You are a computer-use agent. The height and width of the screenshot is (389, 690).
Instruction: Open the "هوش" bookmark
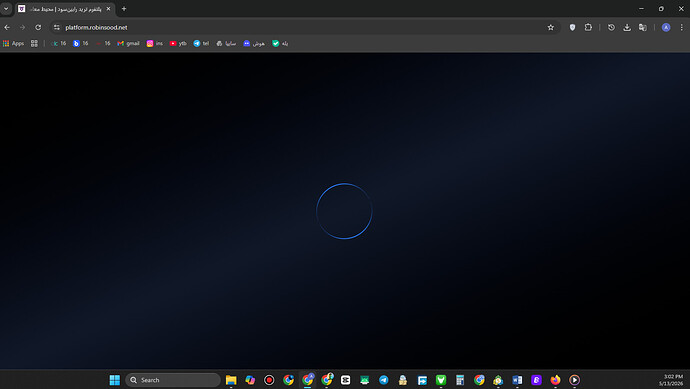pyautogui.click(x=254, y=43)
